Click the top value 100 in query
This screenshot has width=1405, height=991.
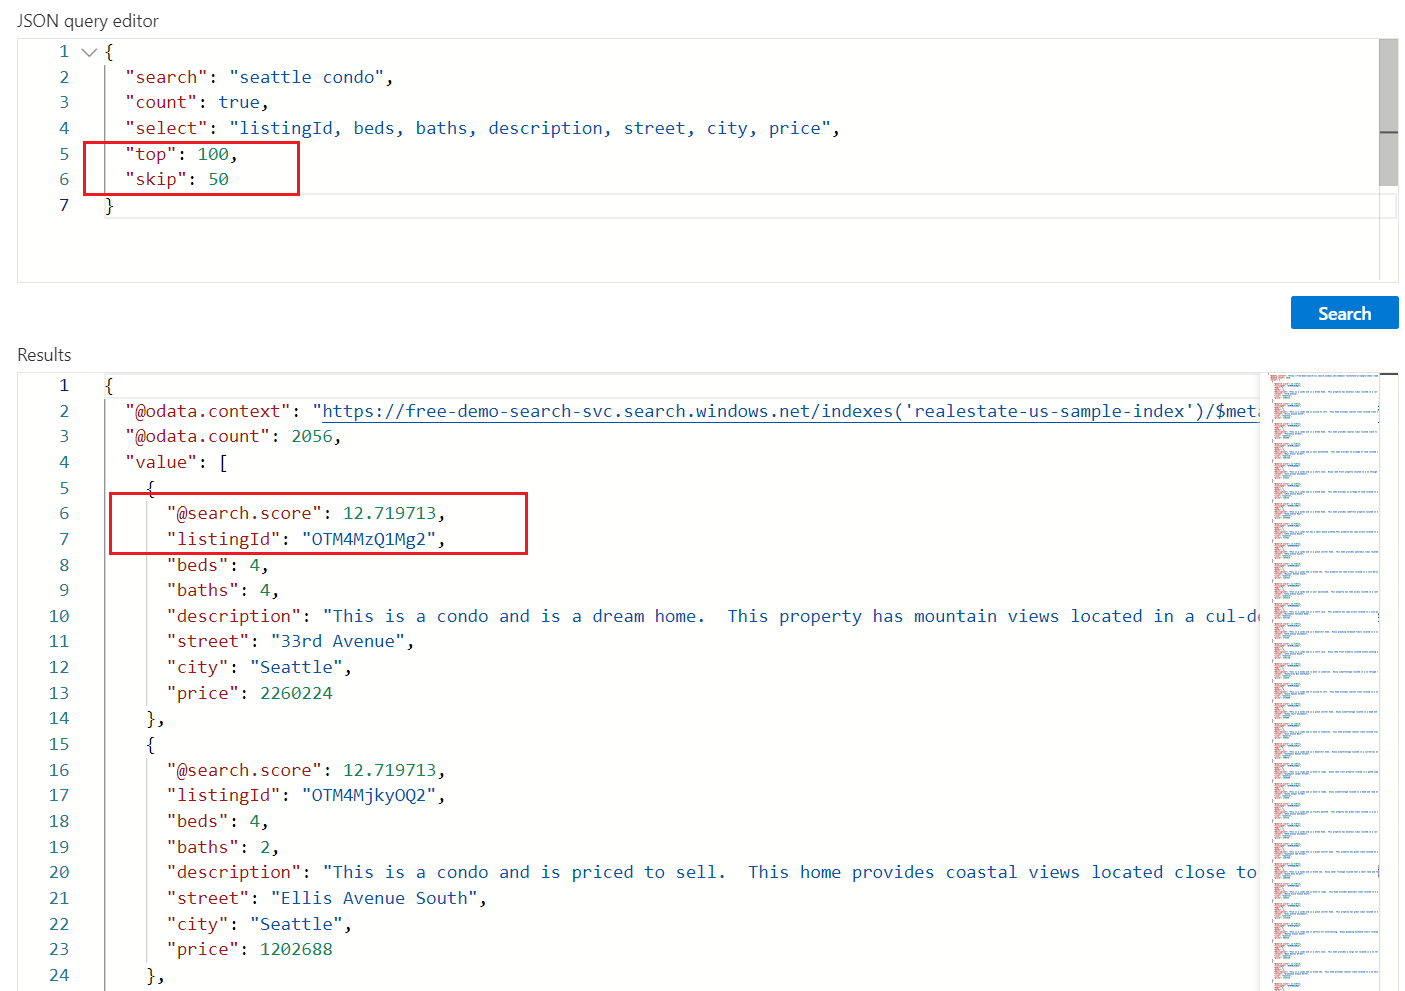(213, 154)
